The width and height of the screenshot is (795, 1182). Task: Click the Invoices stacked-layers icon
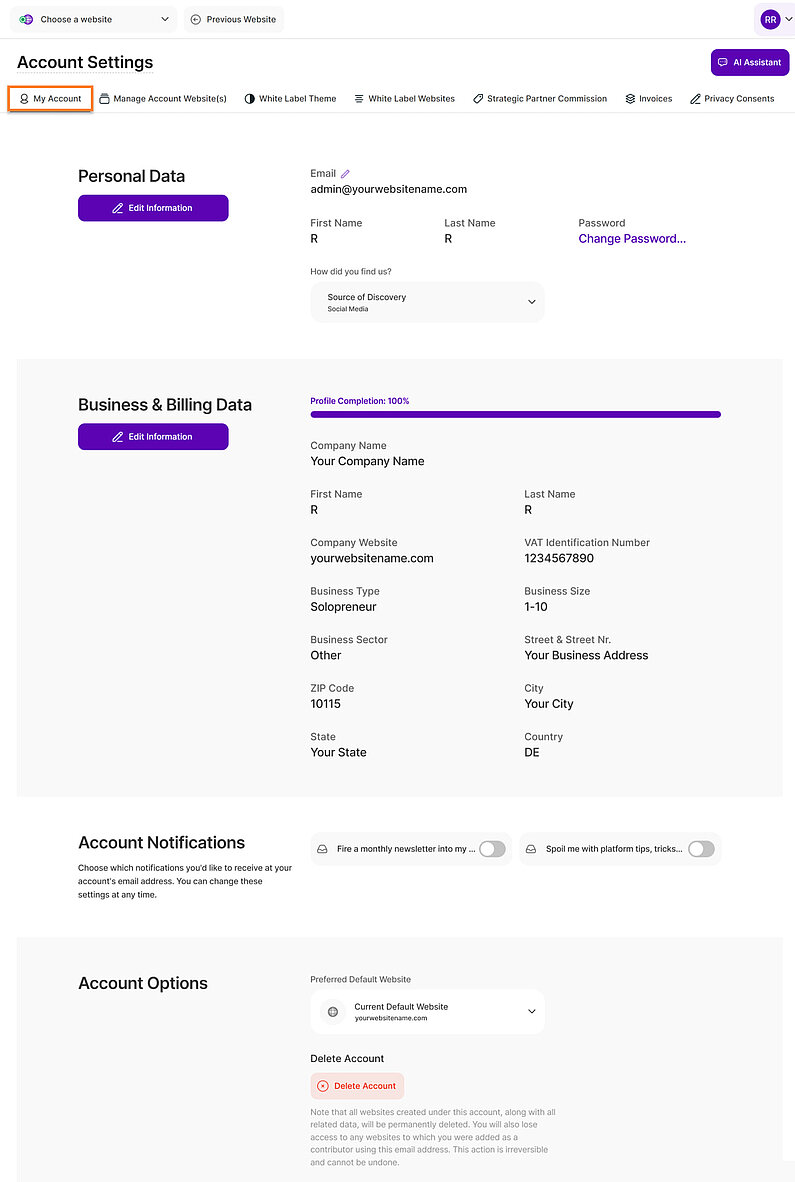[x=630, y=98]
